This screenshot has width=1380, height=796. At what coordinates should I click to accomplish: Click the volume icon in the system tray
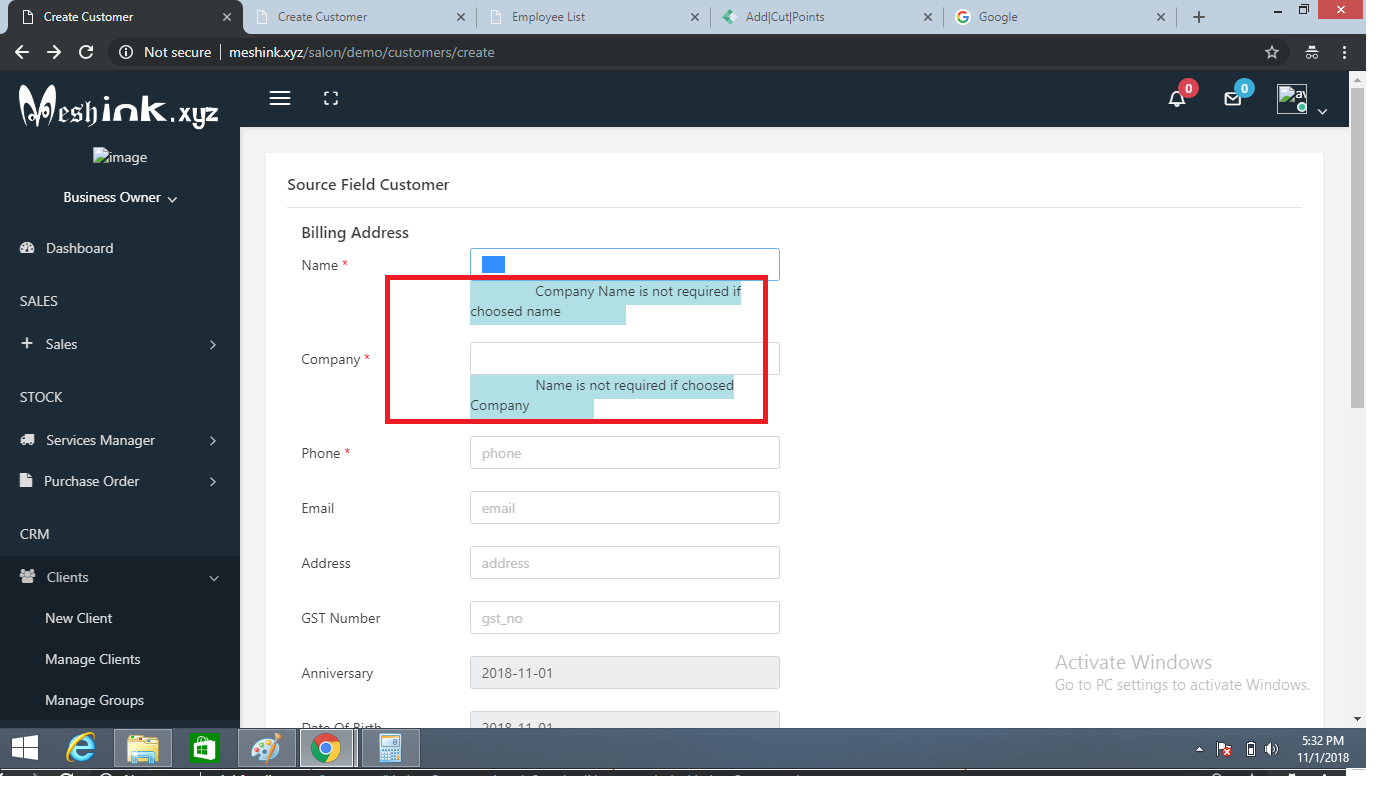1272,749
